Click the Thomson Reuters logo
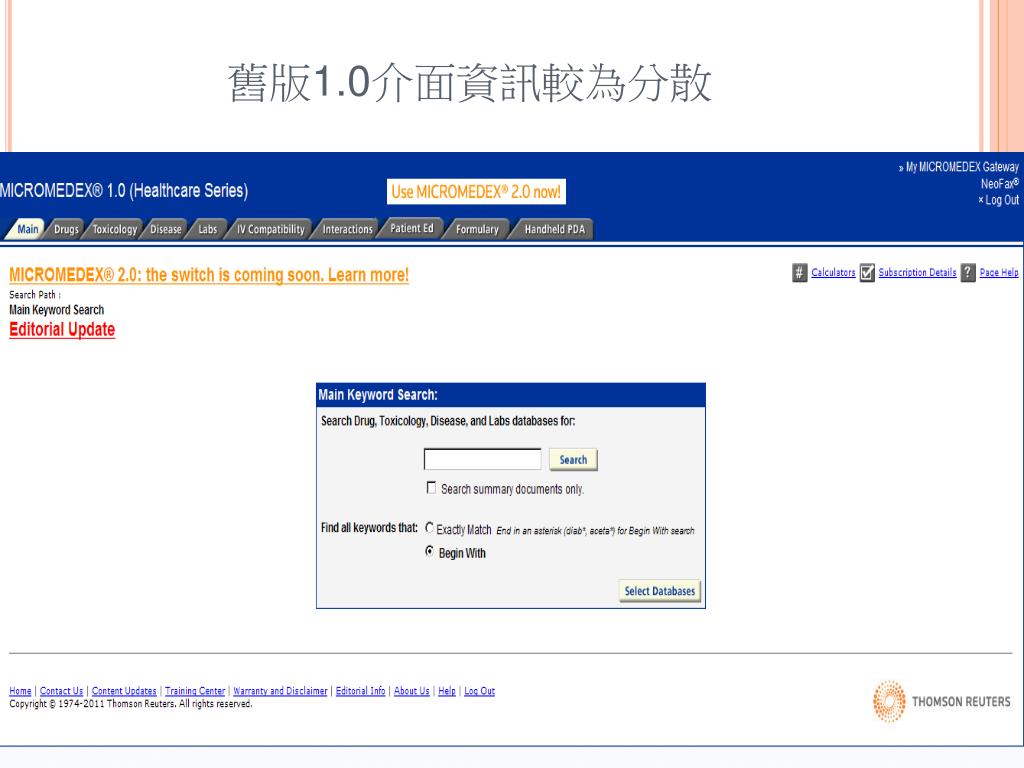Viewport: 1024px width, 768px height. tap(941, 701)
